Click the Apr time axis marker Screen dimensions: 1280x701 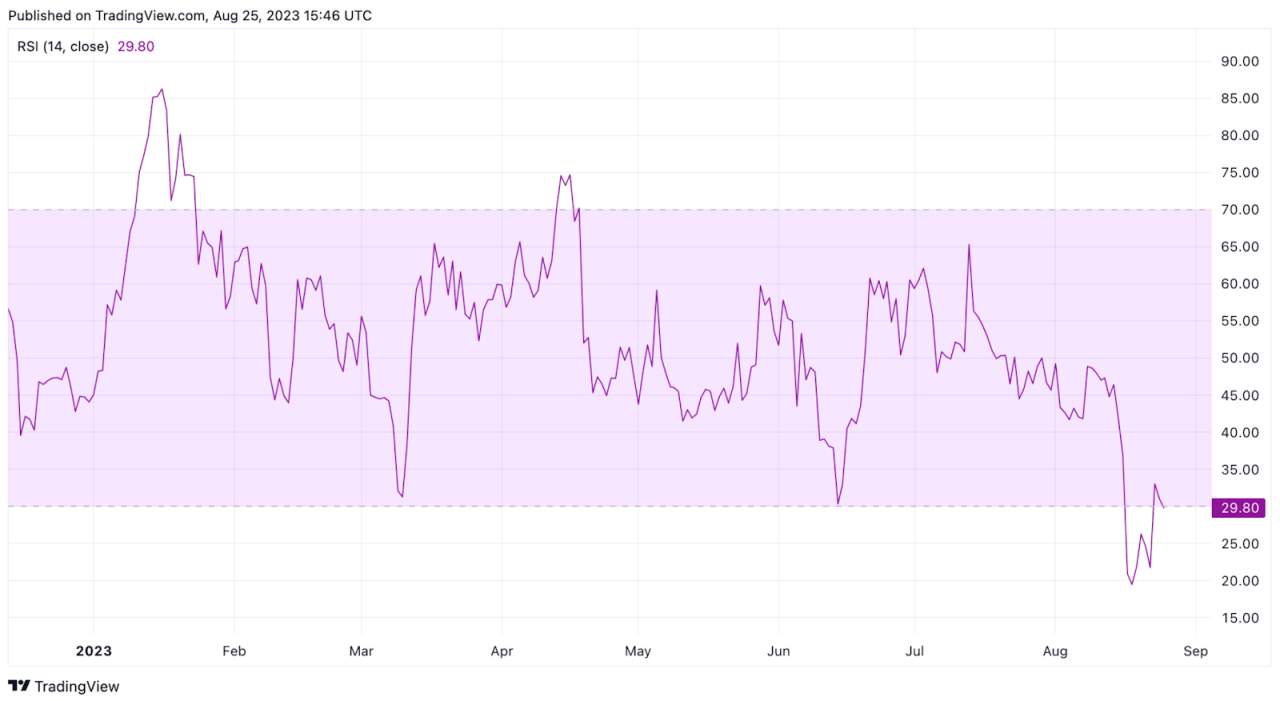[x=502, y=651]
